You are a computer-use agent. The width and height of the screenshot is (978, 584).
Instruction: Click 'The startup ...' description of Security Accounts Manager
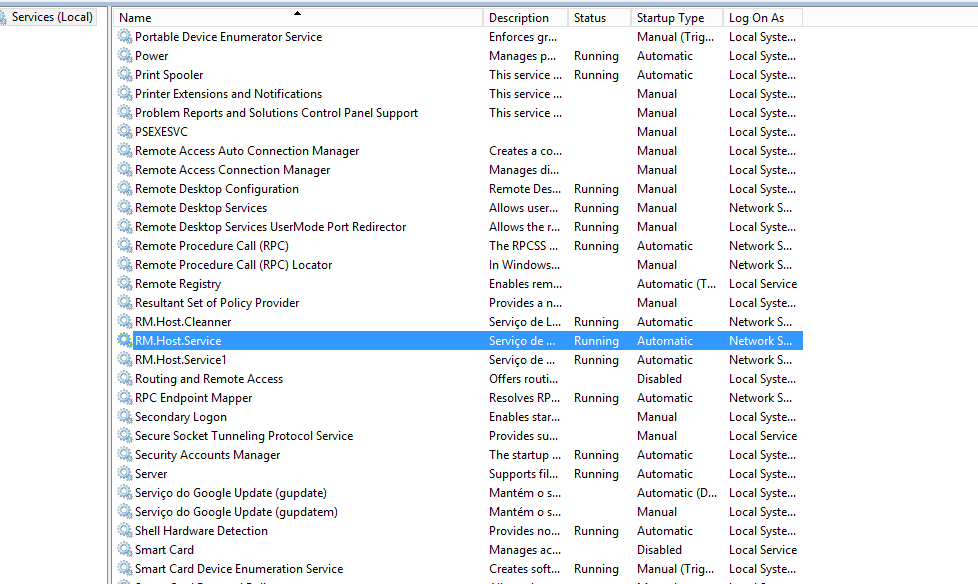(x=525, y=455)
